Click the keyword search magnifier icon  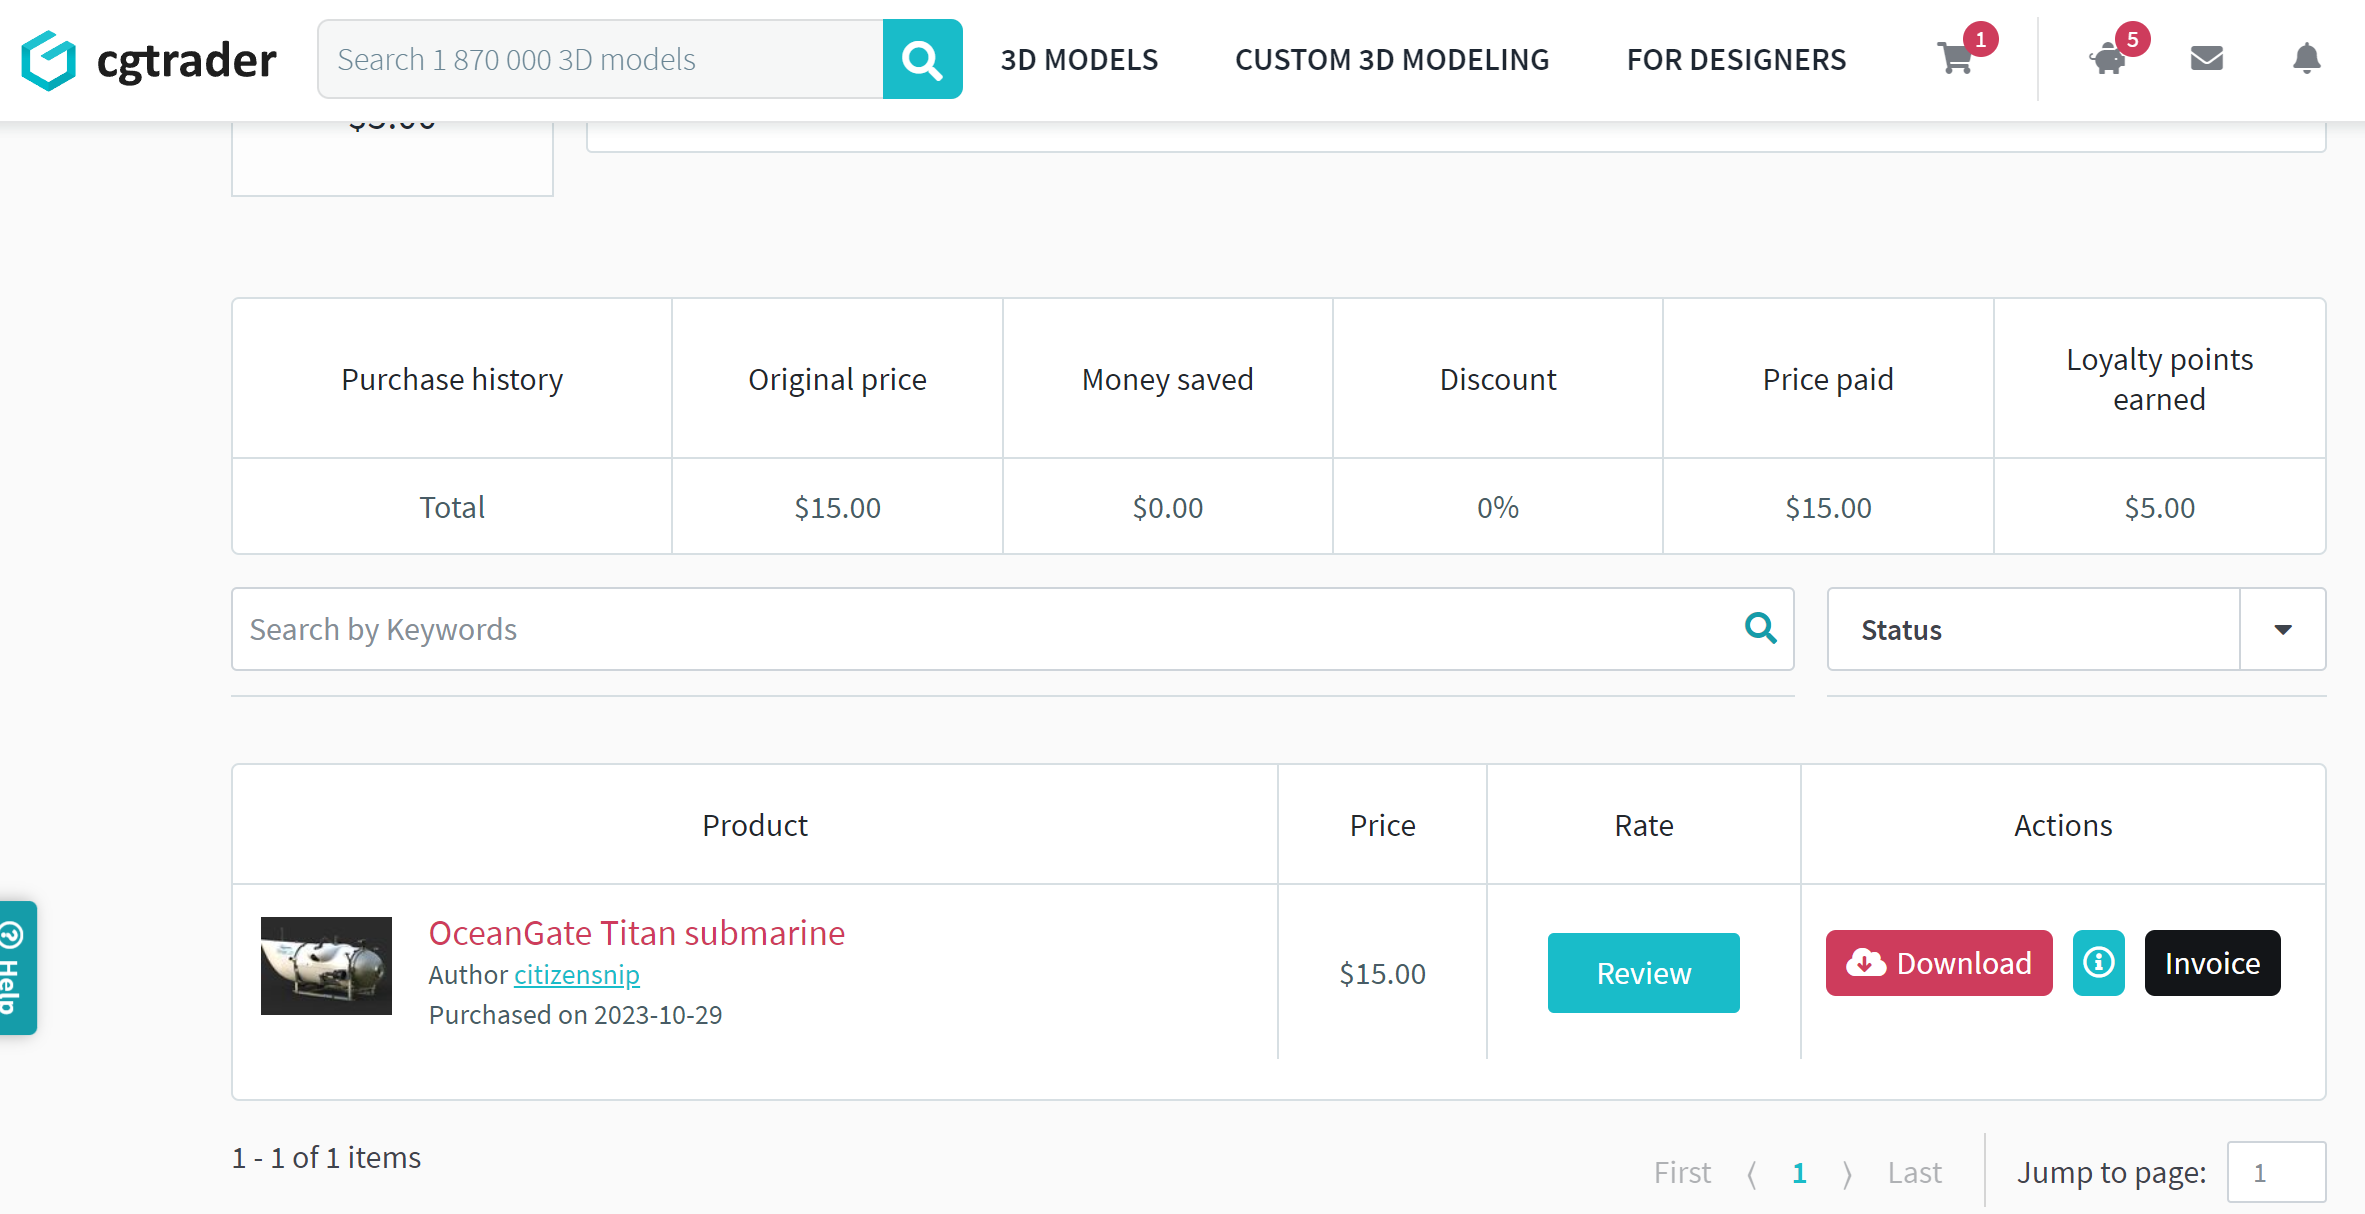coord(1760,628)
